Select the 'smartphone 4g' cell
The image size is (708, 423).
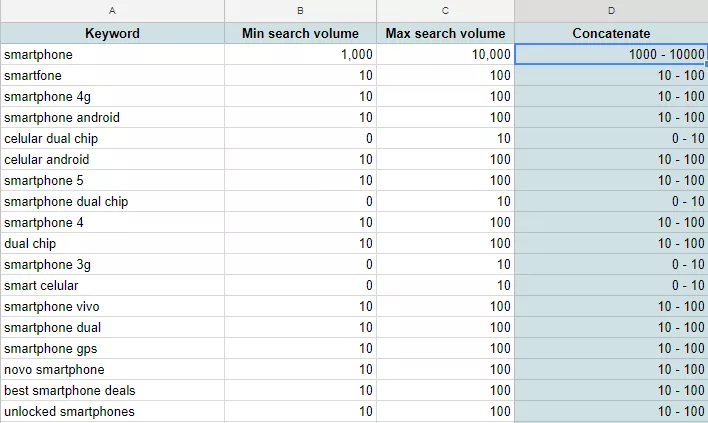pos(112,97)
